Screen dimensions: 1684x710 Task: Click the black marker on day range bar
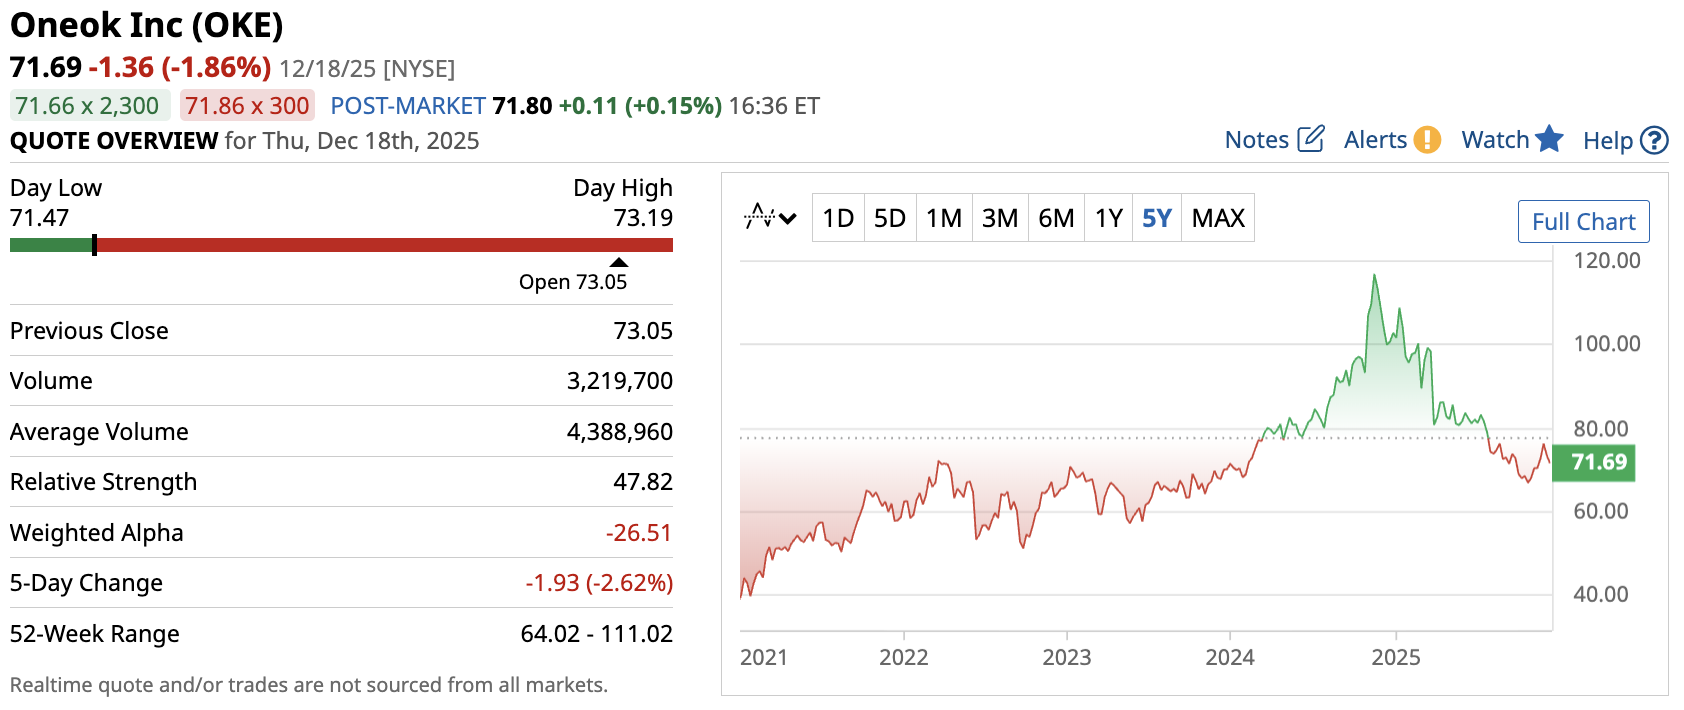click(94, 245)
